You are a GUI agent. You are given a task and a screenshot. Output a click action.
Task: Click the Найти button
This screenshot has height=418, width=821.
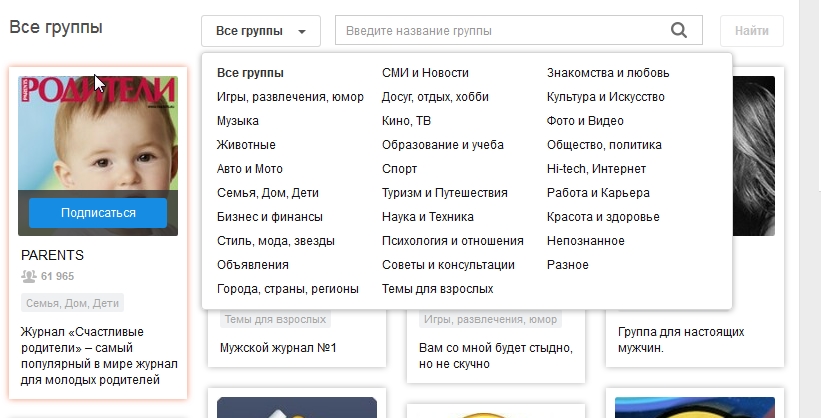coord(752,31)
